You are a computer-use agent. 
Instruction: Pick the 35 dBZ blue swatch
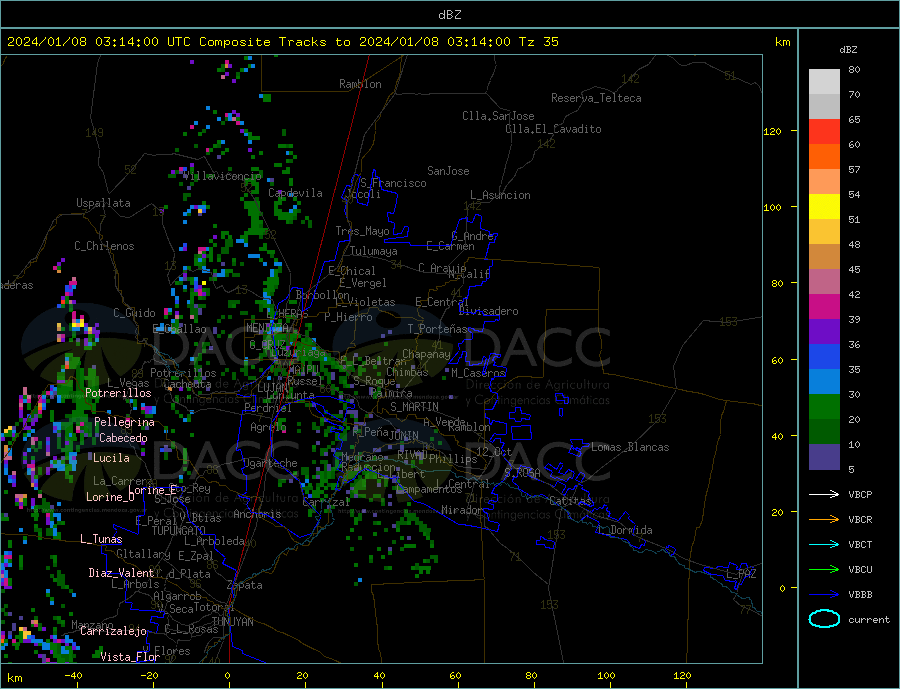pyautogui.click(x=824, y=357)
